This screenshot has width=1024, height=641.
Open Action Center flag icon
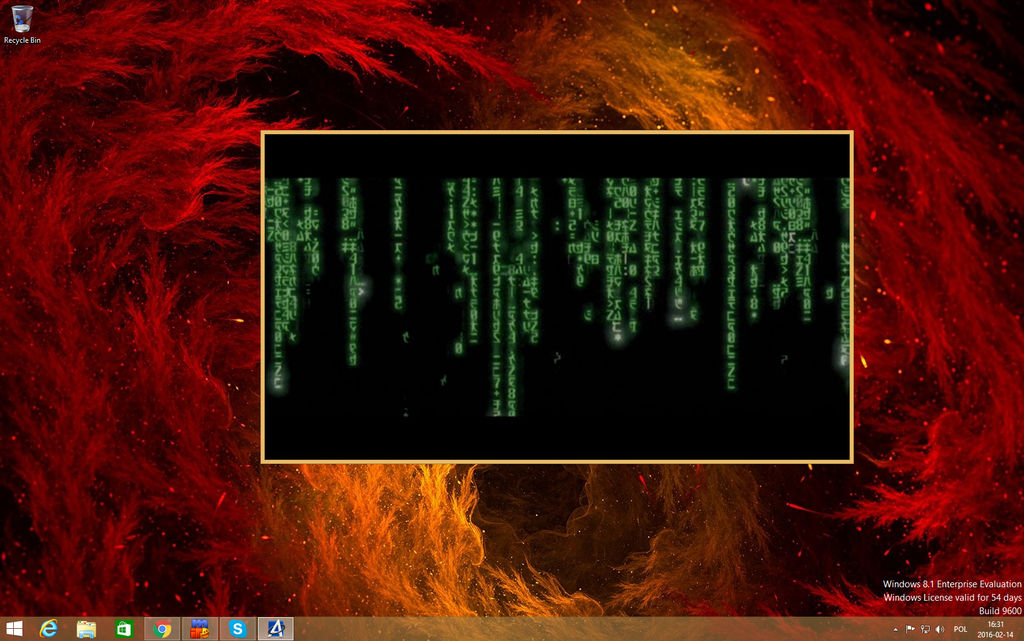click(x=910, y=629)
